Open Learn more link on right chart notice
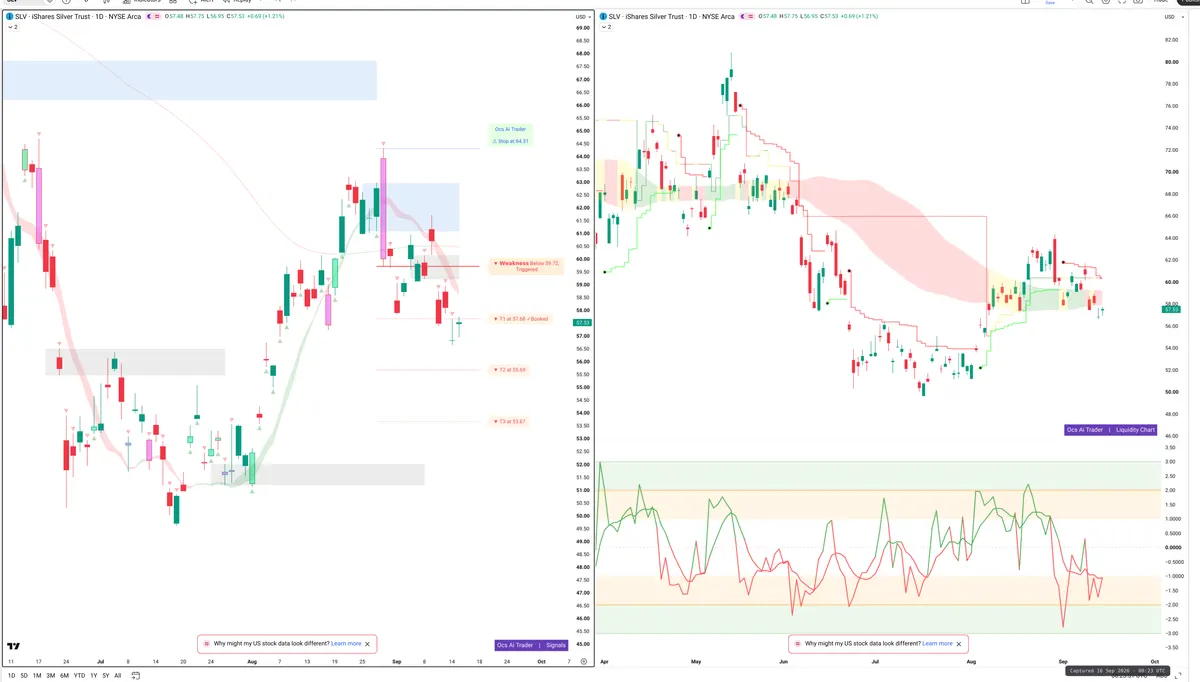The image size is (1200, 682). [x=938, y=644]
